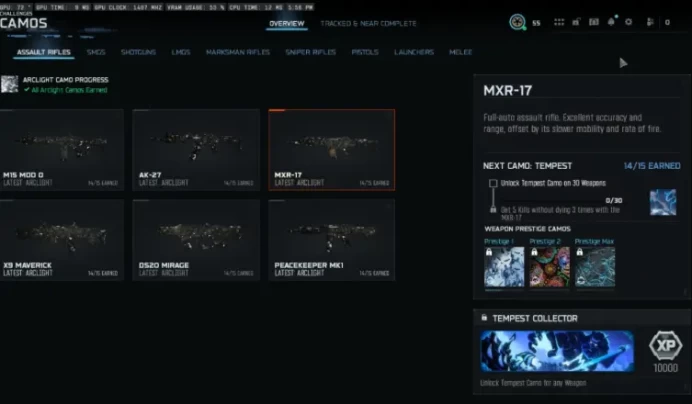Screen dimensions: 692x404
Task: Click the 14/15 earned text on AK-27 card
Action: [238, 183]
